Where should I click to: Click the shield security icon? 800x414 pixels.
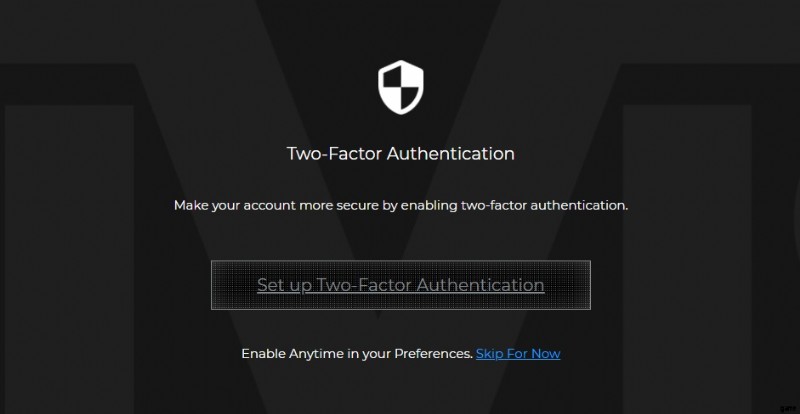click(x=400, y=87)
